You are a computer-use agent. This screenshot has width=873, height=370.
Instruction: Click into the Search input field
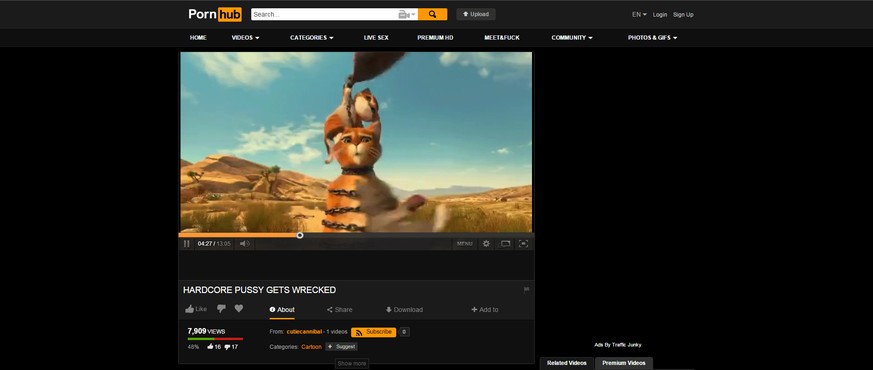pos(325,14)
